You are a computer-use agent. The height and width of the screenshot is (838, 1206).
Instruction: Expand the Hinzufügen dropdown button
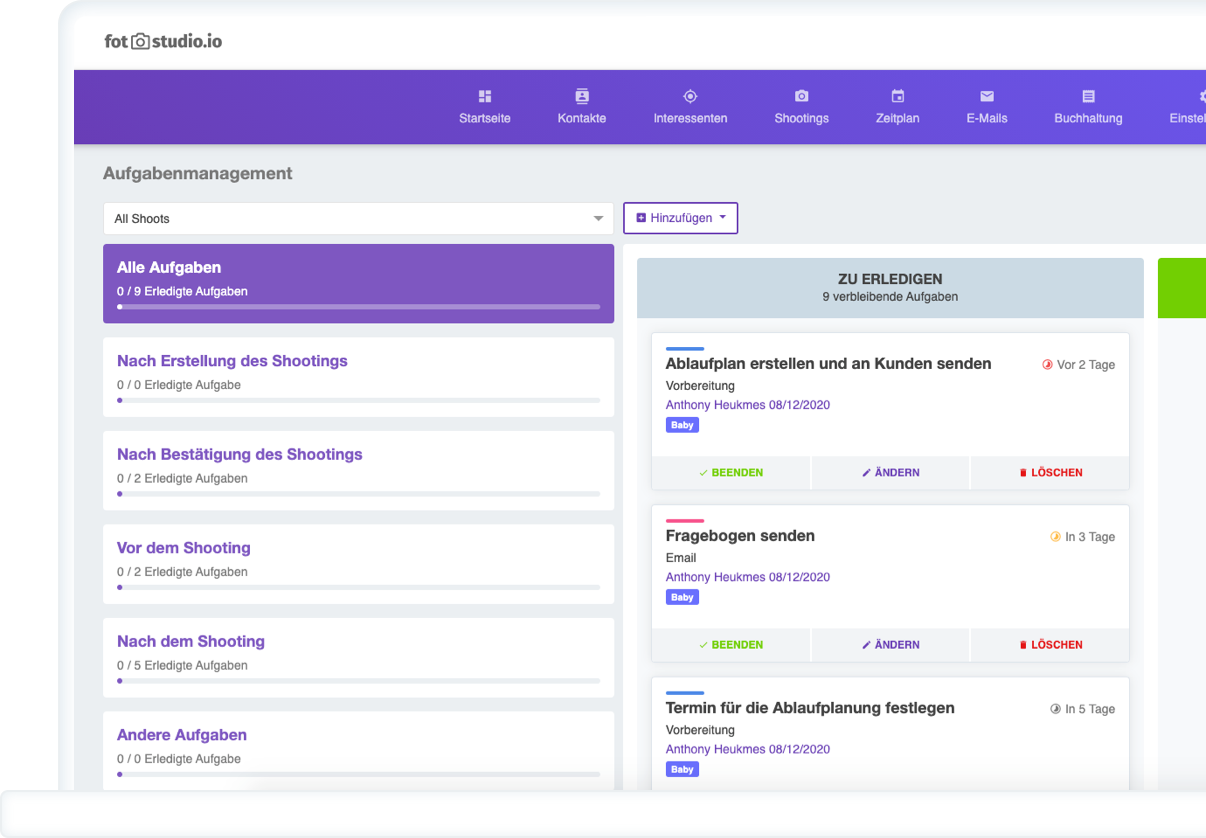680,218
